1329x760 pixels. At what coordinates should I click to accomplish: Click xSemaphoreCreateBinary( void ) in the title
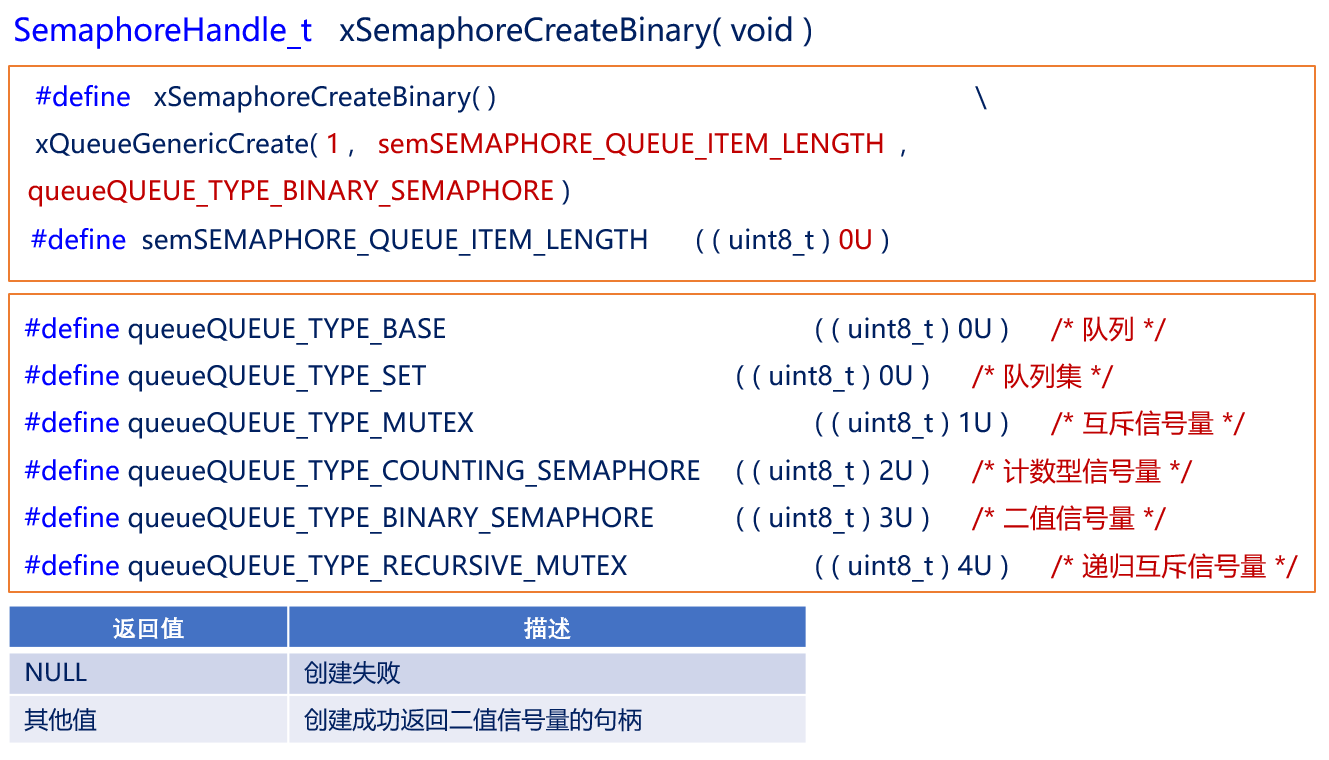pos(576,31)
